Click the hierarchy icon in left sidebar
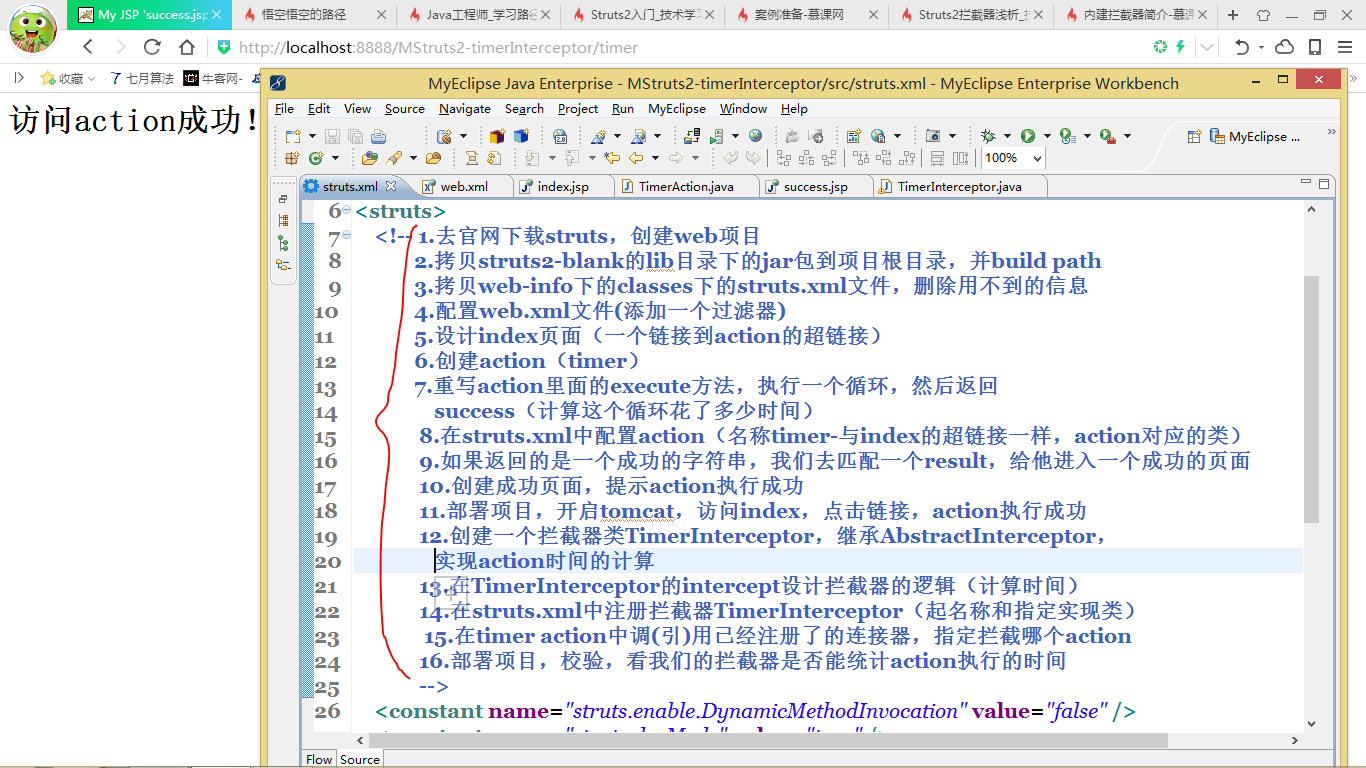 [284, 243]
